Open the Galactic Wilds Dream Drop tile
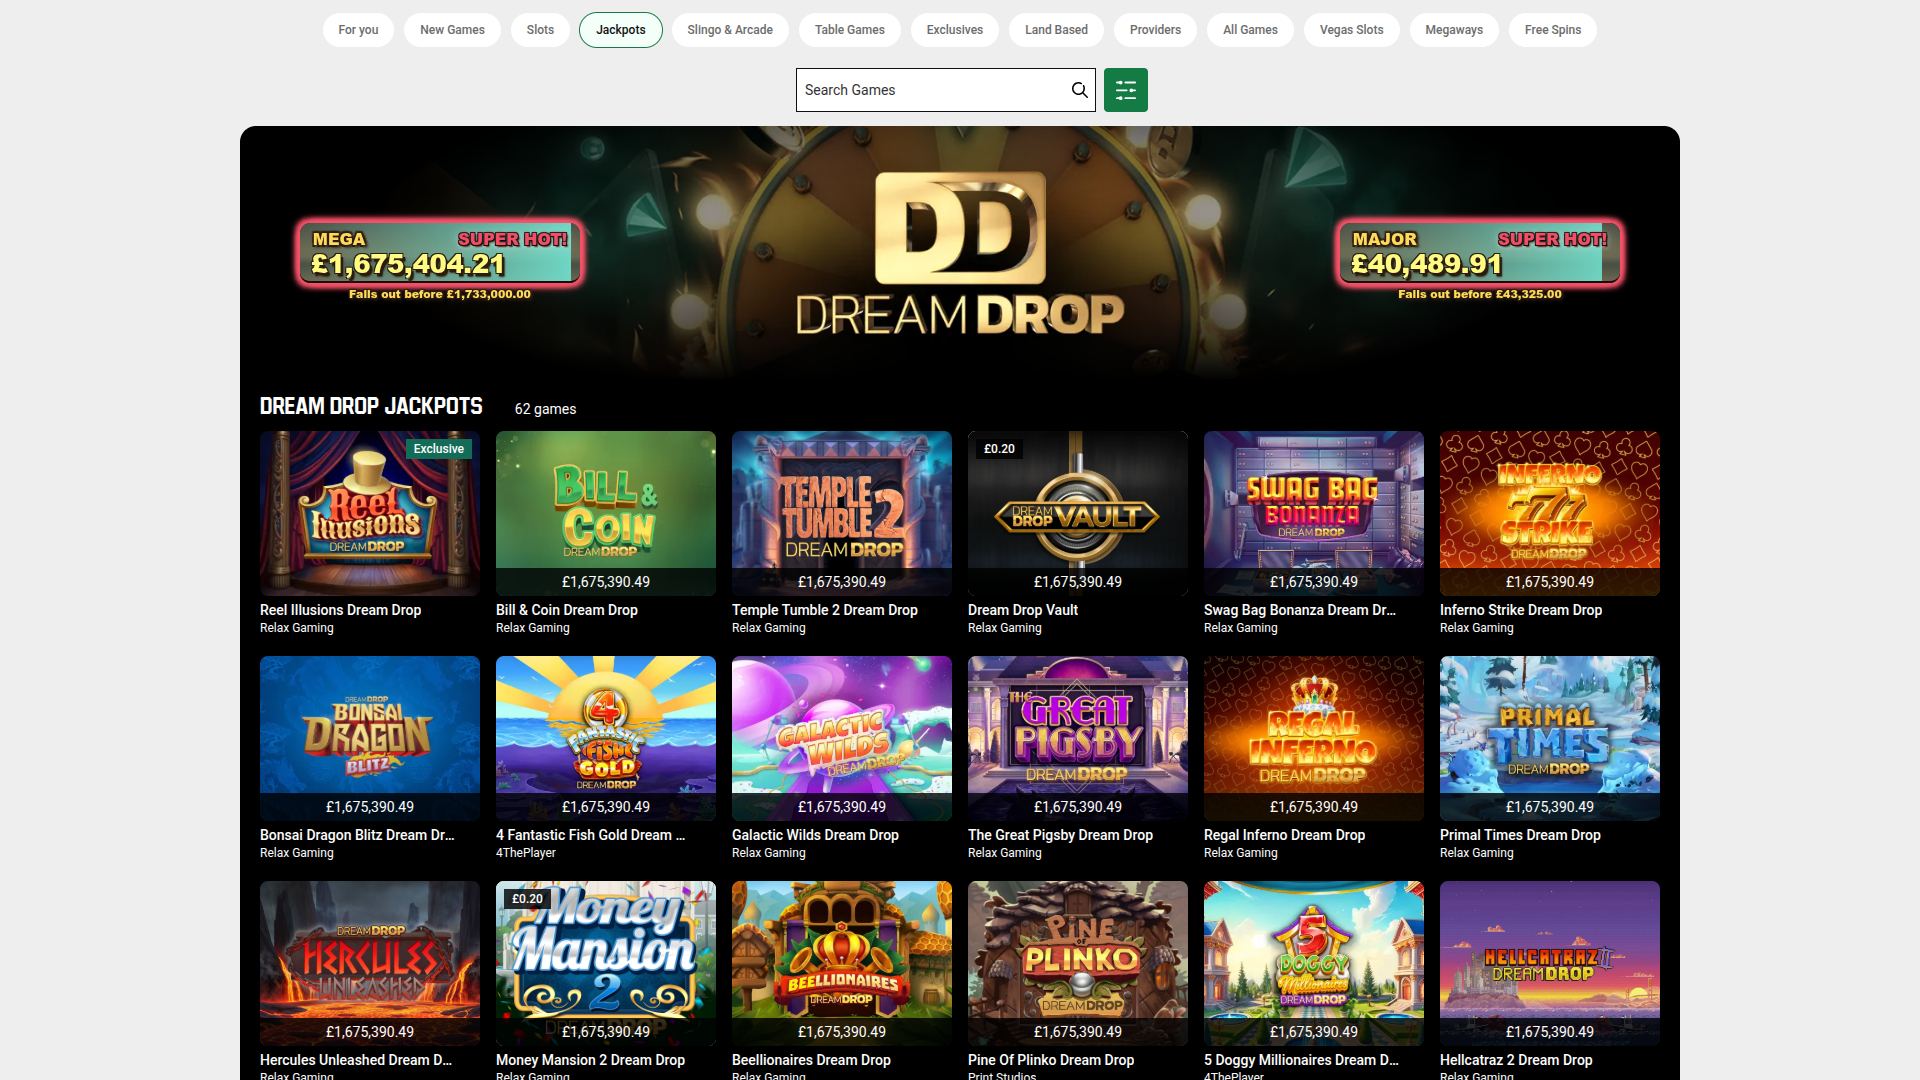1920x1080 pixels. point(841,738)
